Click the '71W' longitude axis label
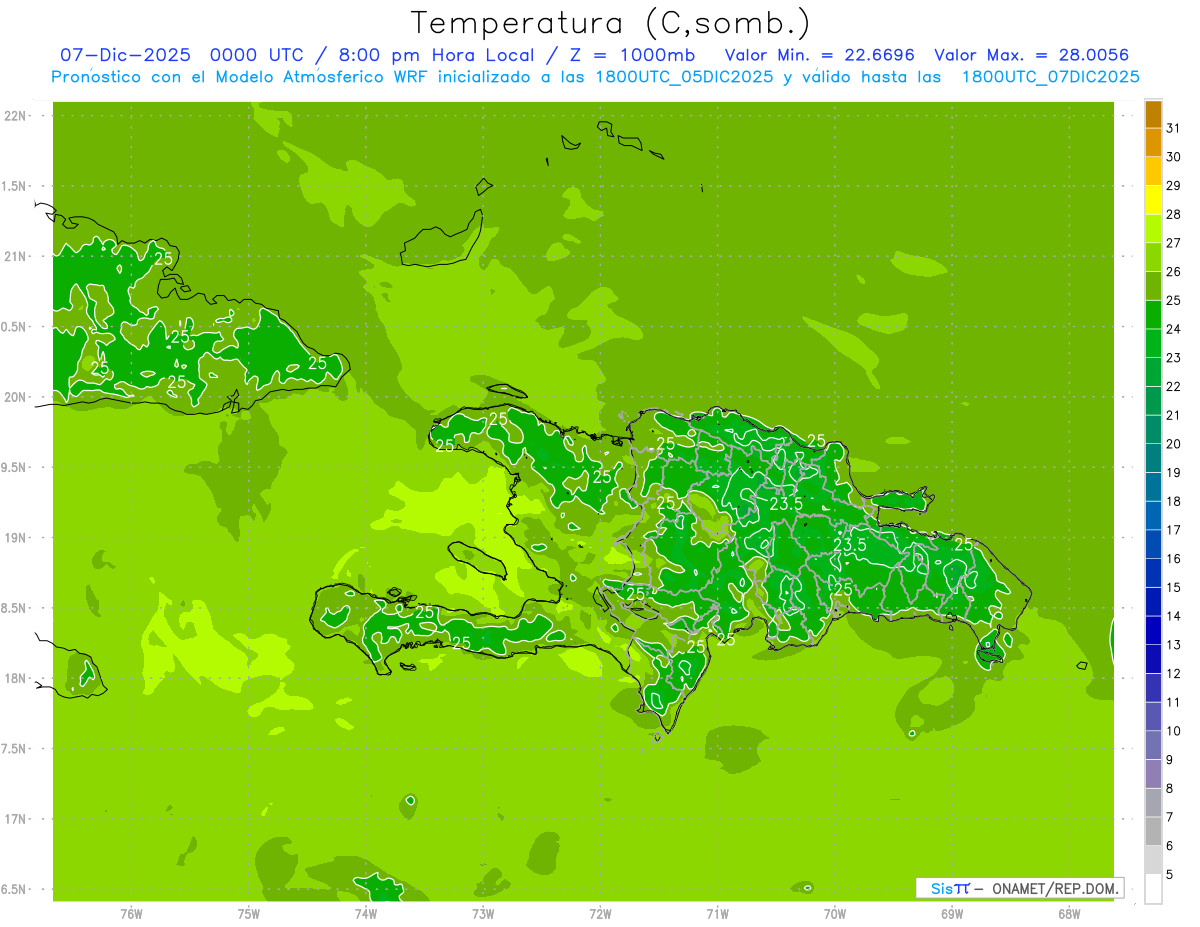Screen dimensions: 1200x927 pos(717,914)
